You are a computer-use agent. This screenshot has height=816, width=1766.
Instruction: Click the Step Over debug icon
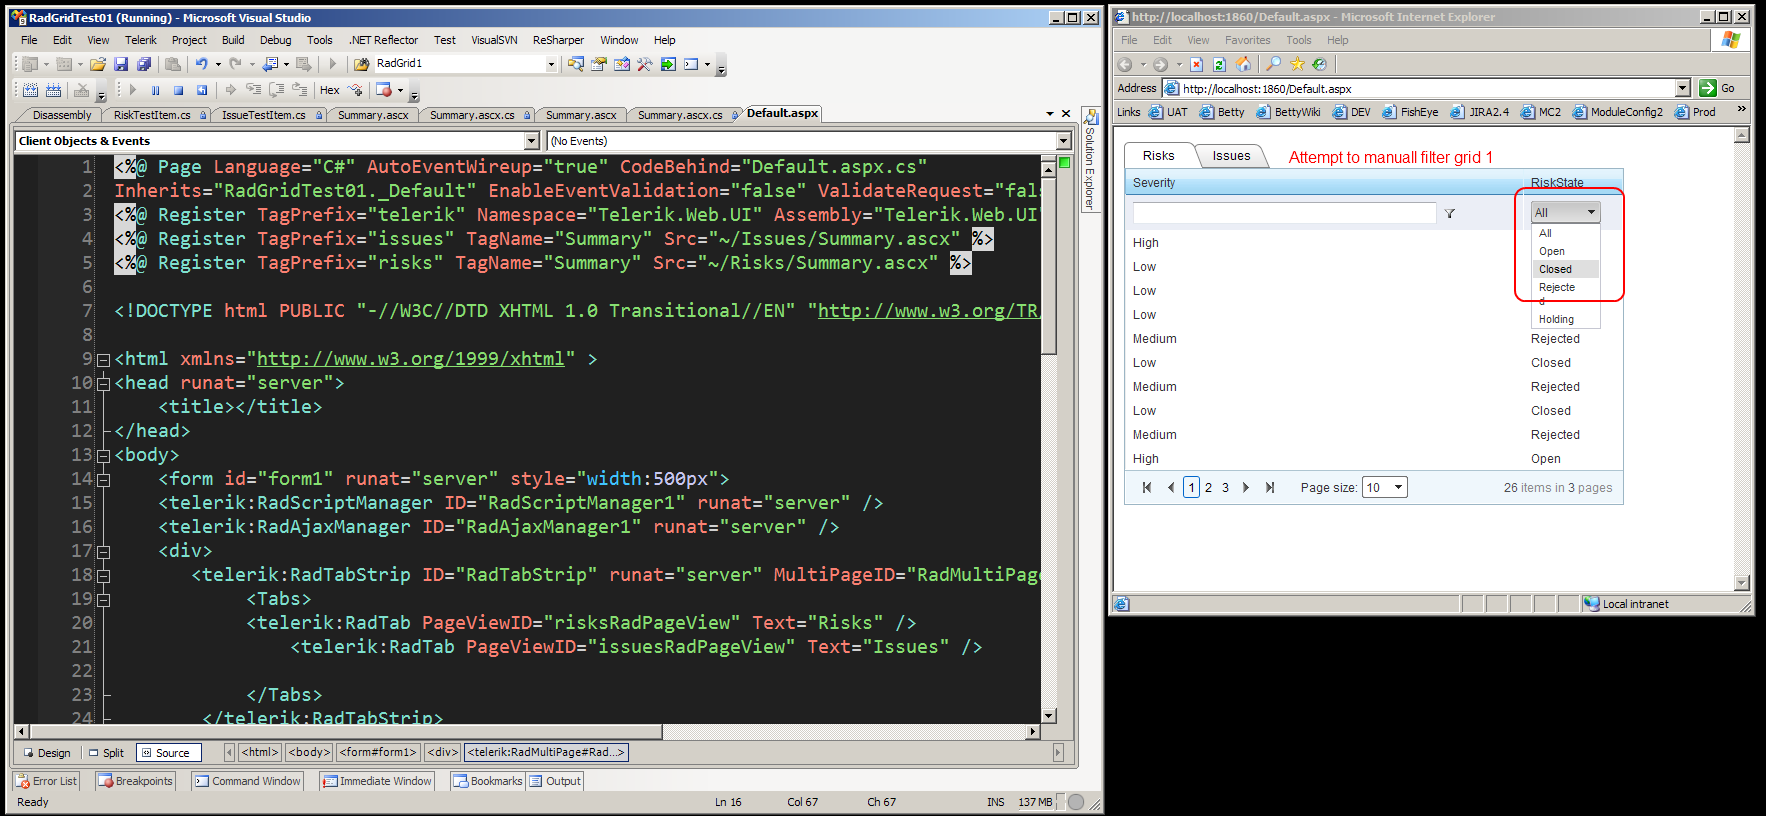coord(277,90)
